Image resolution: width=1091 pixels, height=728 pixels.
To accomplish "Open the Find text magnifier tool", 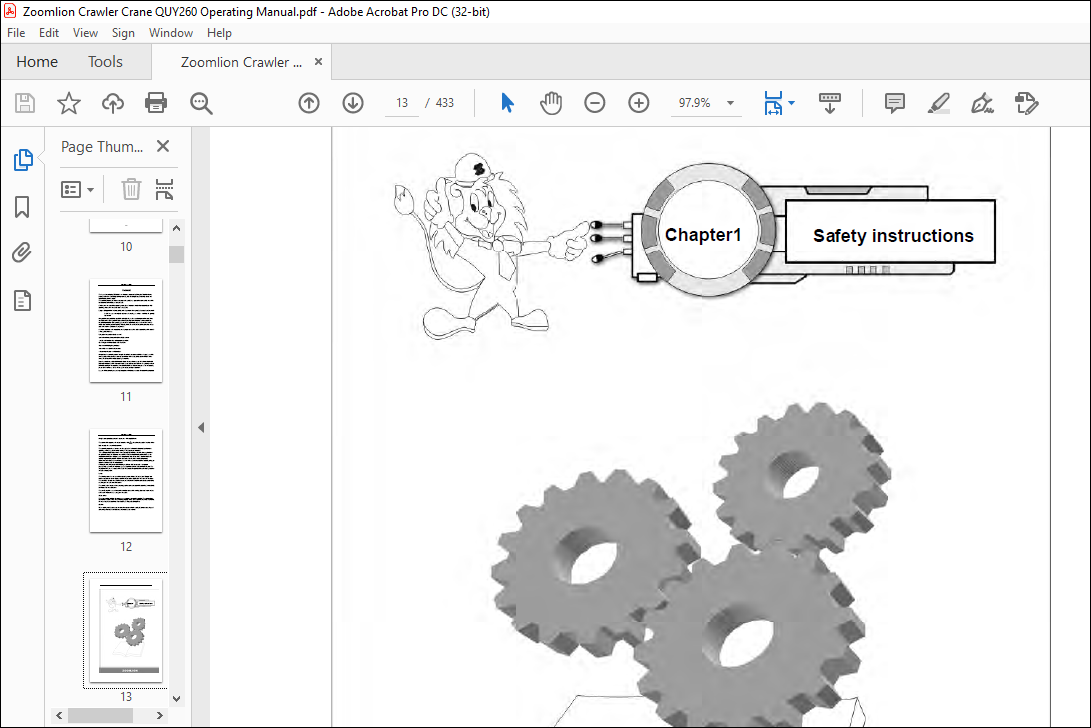I will [x=201, y=103].
